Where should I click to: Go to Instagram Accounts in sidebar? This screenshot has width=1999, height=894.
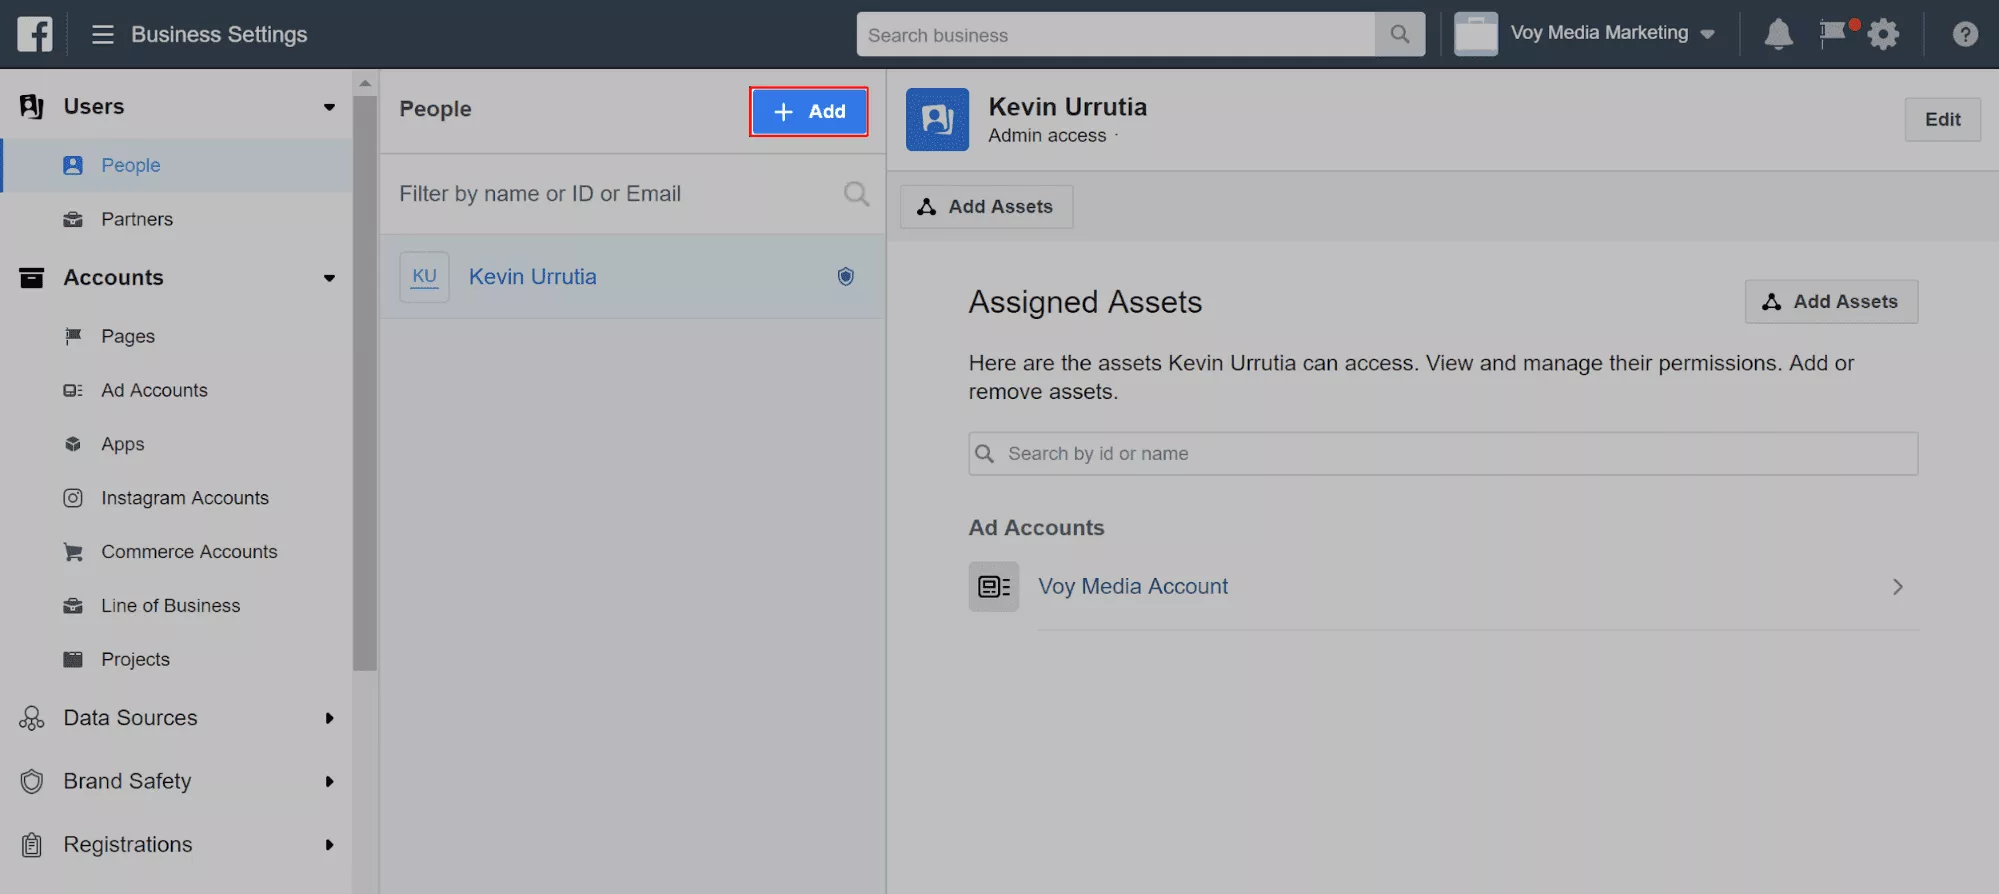[x=184, y=498]
